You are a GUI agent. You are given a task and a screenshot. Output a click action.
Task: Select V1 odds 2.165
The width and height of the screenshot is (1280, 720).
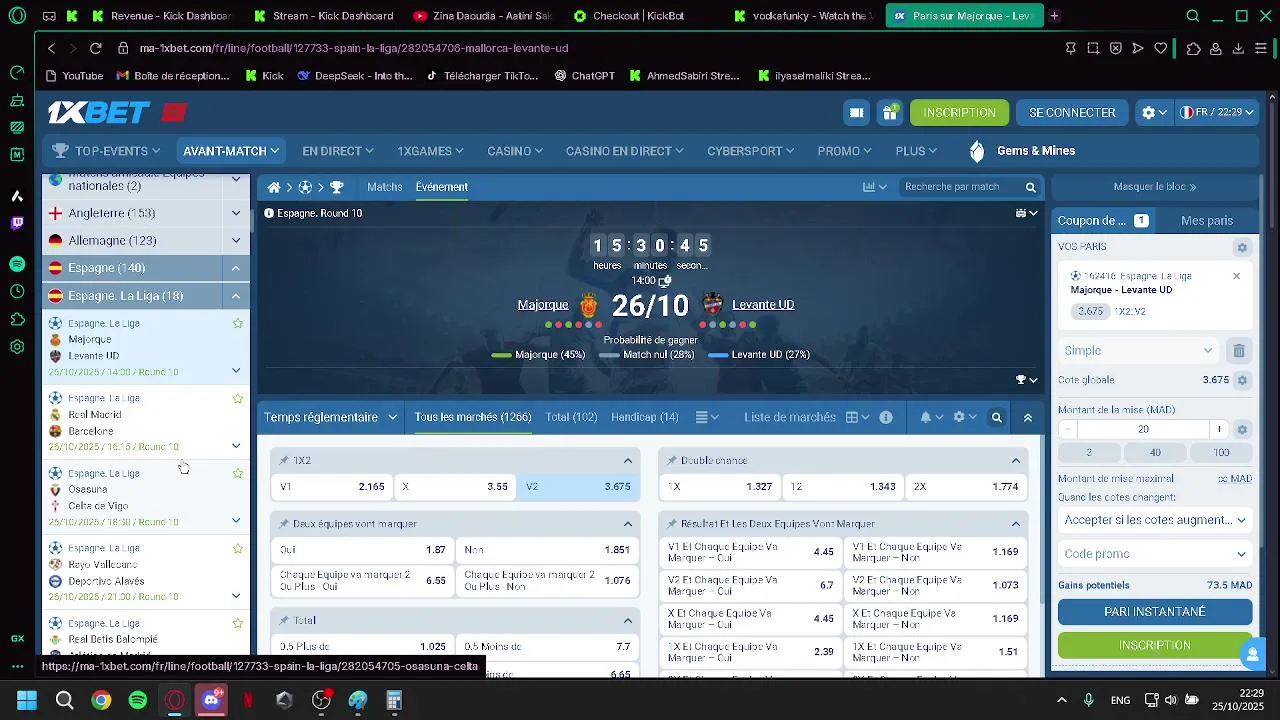331,487
